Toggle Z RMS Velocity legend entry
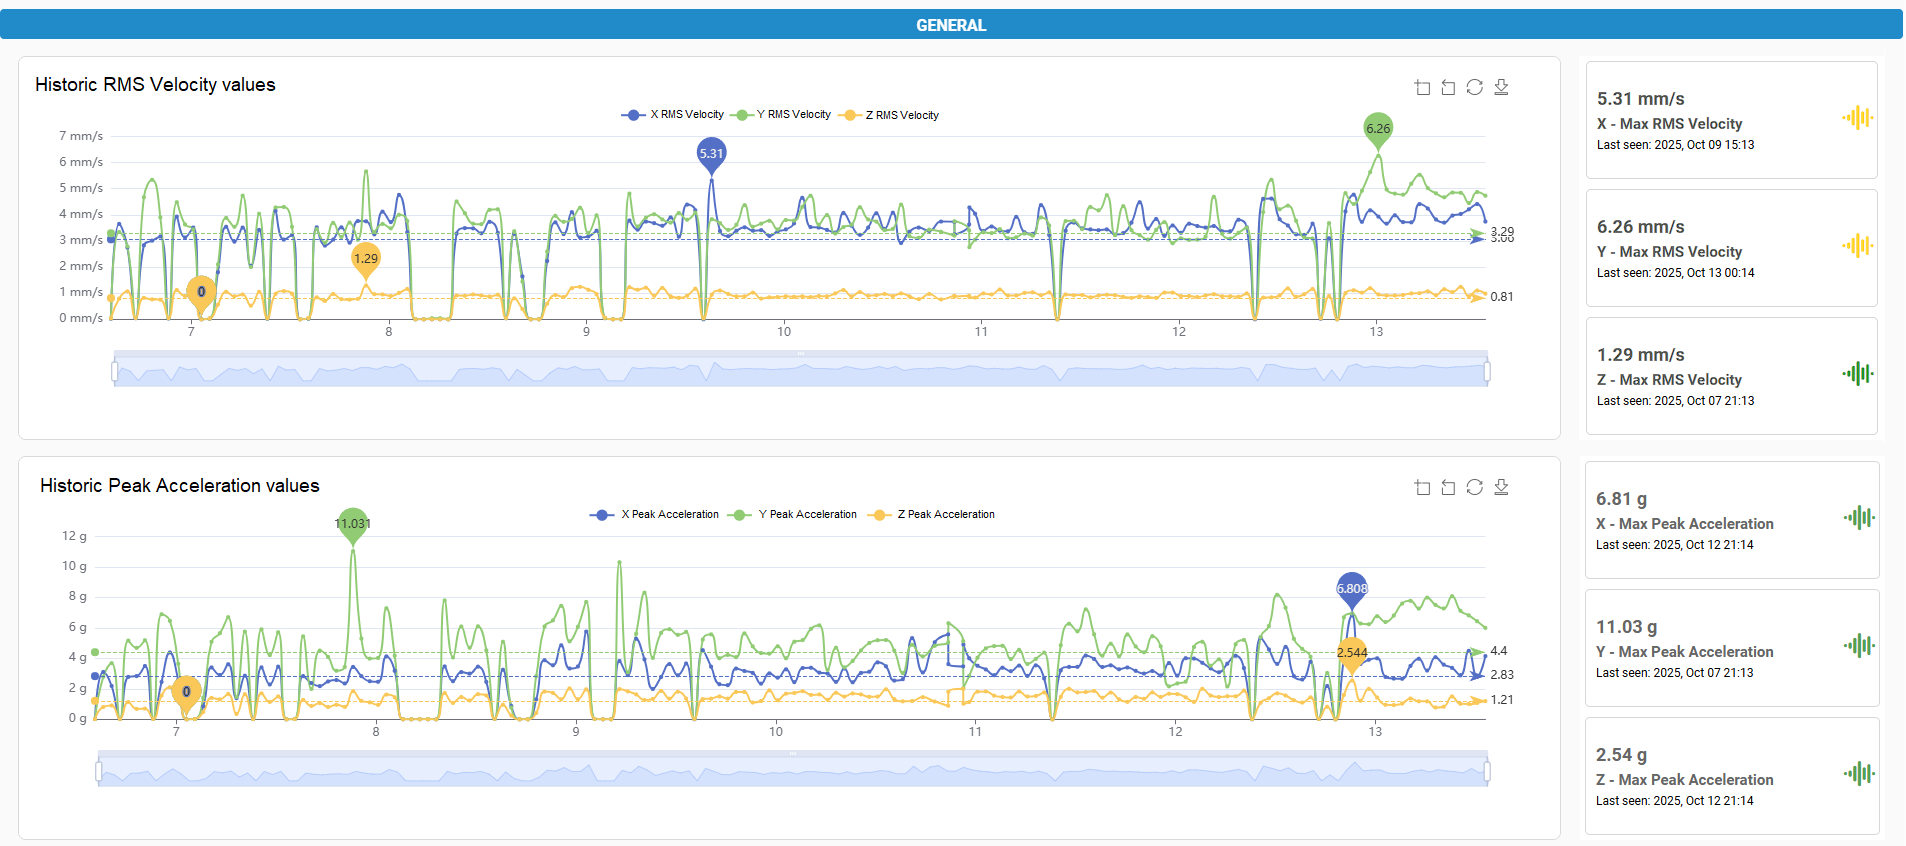1906x846 pixels. tap(890, 115)
